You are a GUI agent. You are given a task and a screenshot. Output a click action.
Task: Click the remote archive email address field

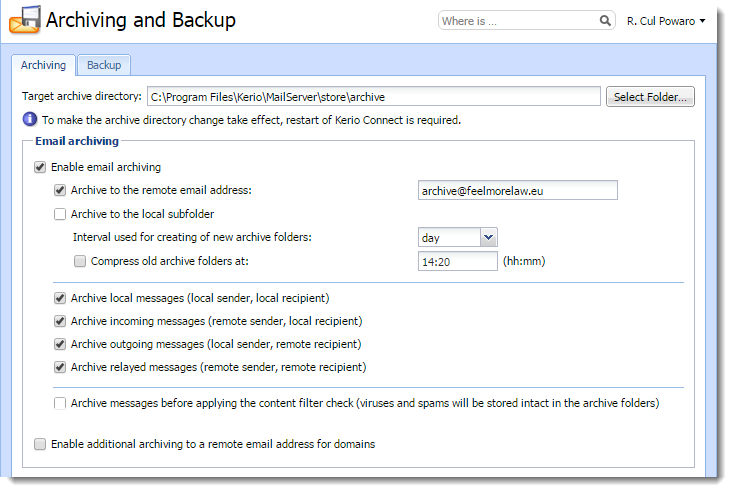518,190
